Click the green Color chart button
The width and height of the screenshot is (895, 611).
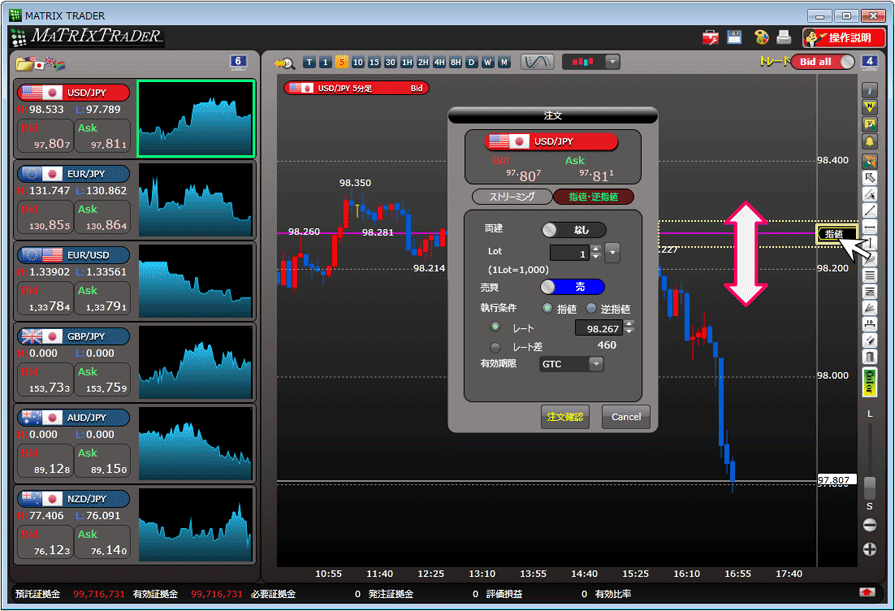point(869,382)
